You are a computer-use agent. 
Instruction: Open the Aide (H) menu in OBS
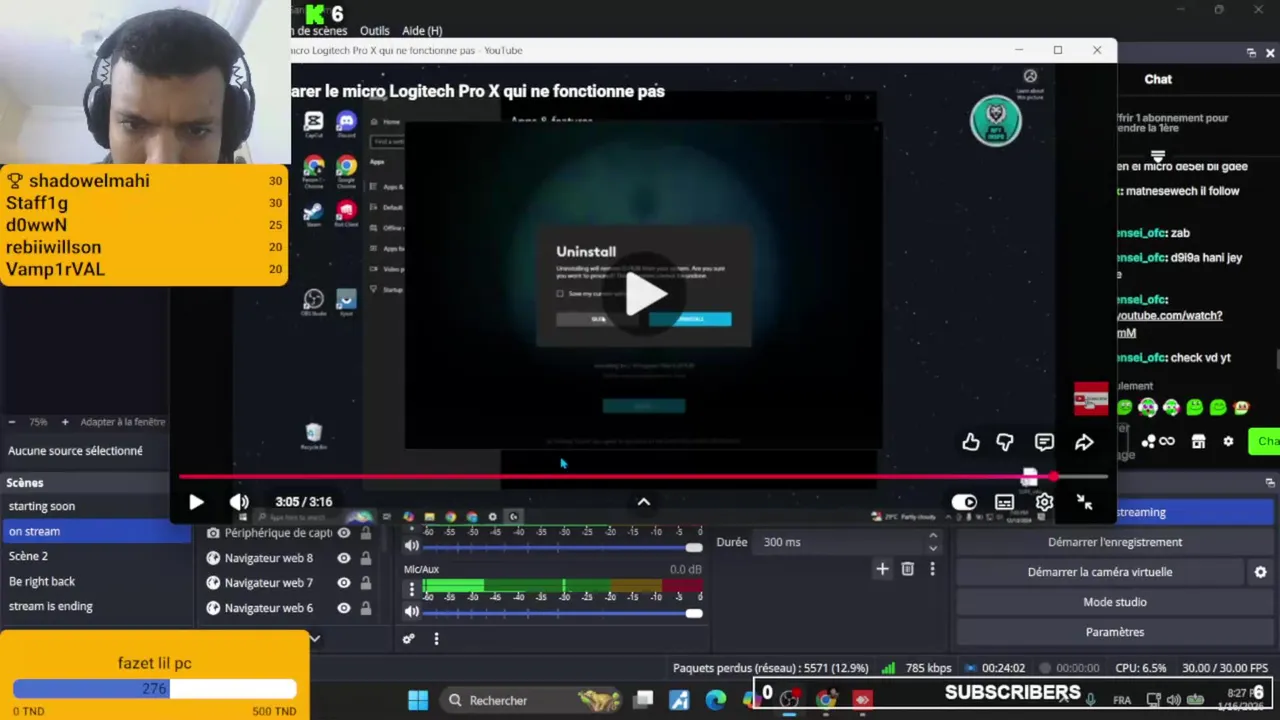tap(422, 31)
